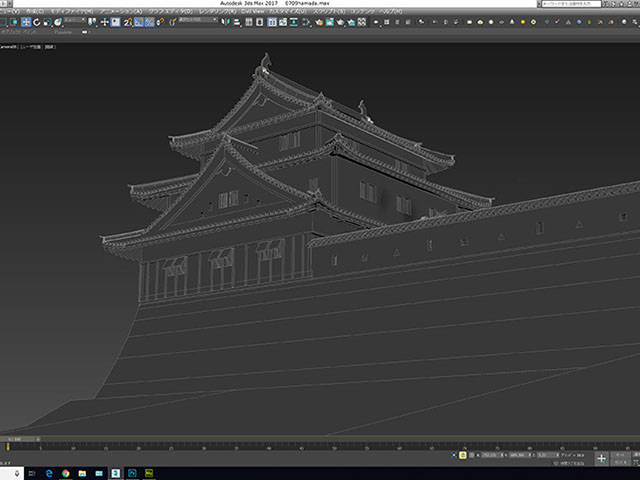This screenshot has height=480, width=640.
Task: Open the Camera06 viewport label menu
Action: [10, 45]
